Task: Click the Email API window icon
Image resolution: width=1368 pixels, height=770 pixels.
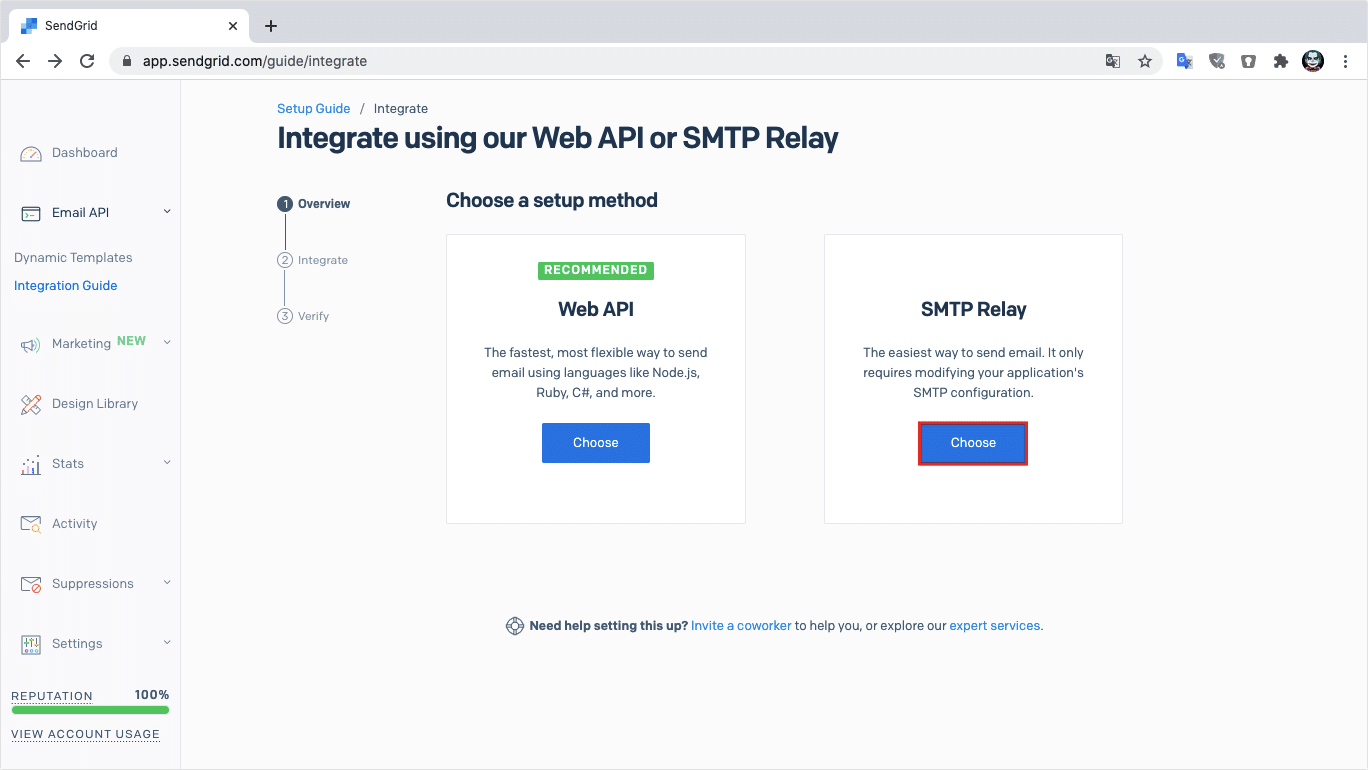Action: [31, 213]
